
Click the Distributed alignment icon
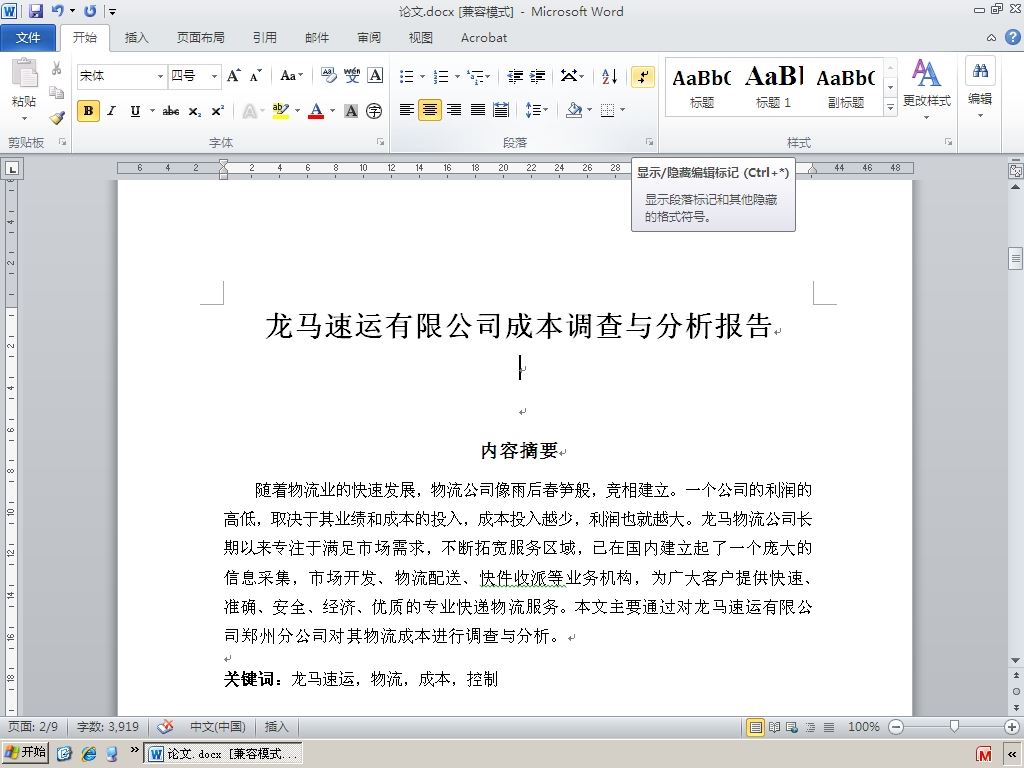501,110
